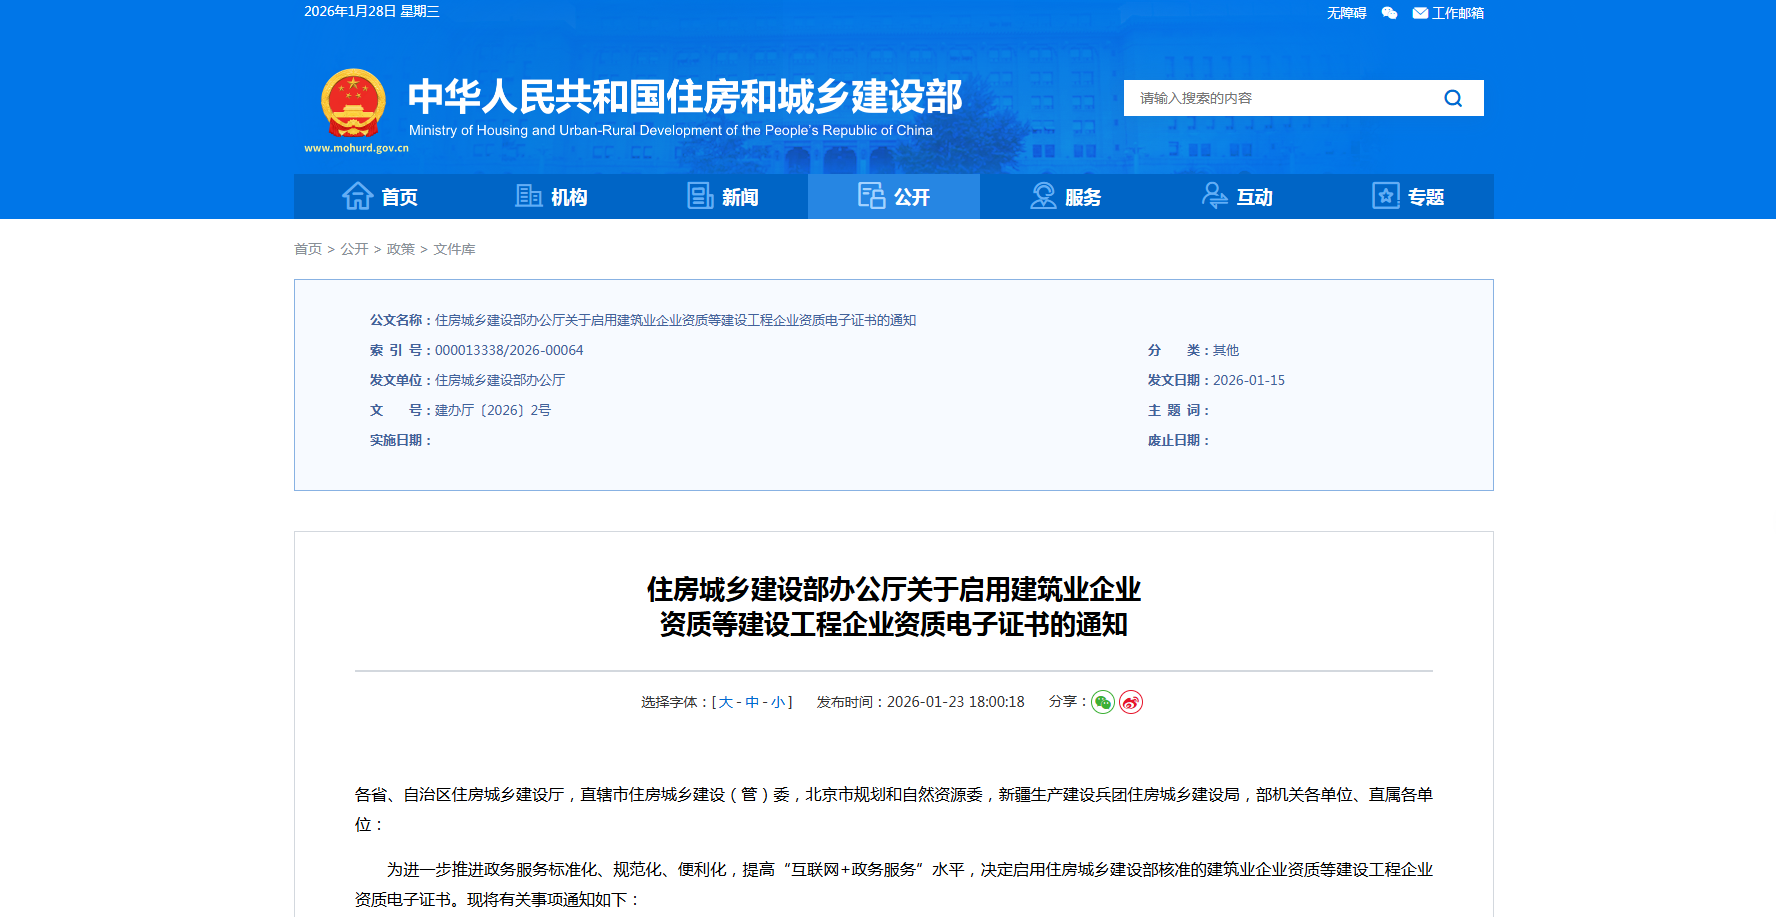Open the WeChat icon at top right
Viewport: 1776px width, 917px height.
coord(1388,13)
